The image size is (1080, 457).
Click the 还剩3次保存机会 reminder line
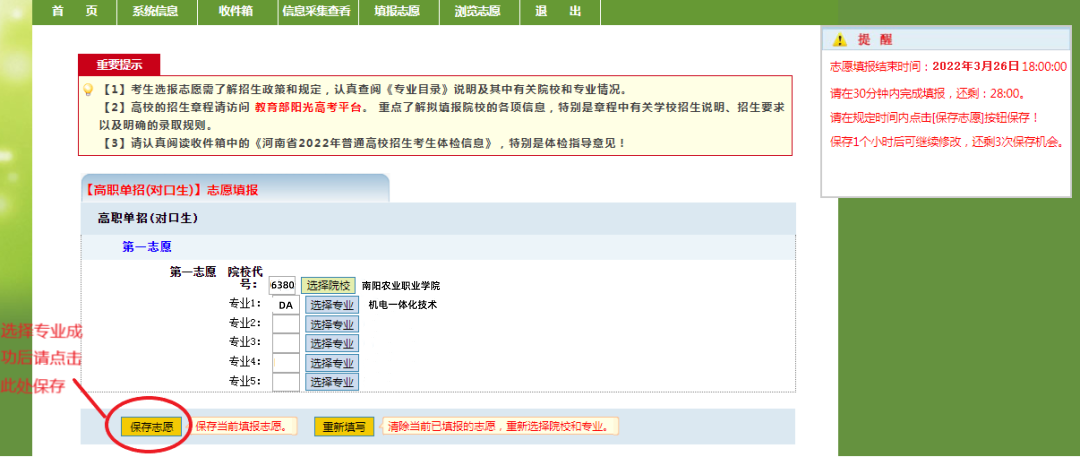(x=948, y=142)
